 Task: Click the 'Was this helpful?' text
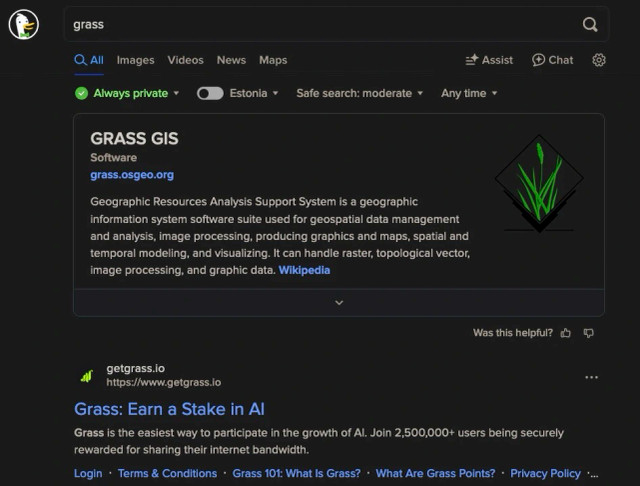(513, 333)
